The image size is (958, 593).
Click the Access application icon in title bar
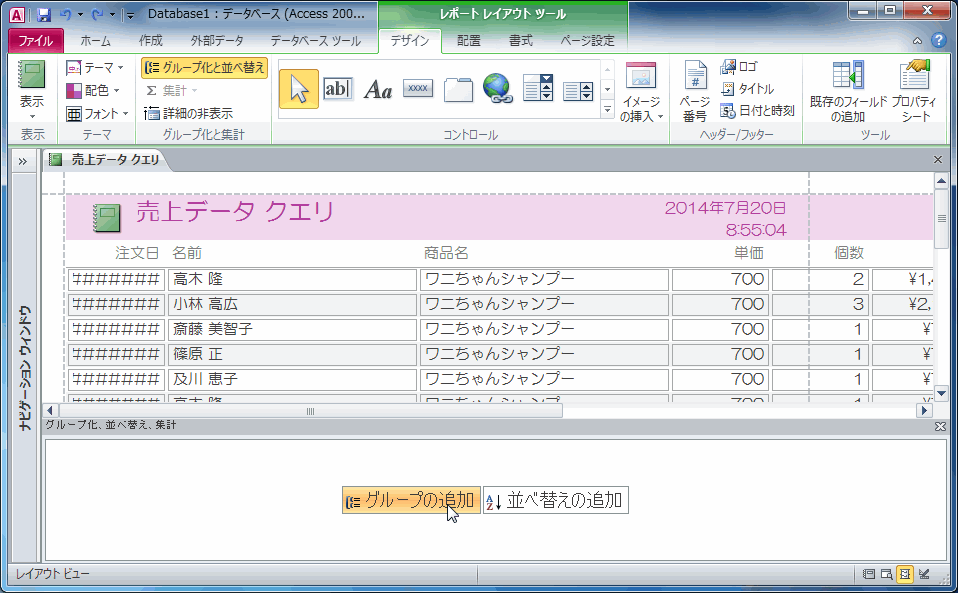[17, 14]
